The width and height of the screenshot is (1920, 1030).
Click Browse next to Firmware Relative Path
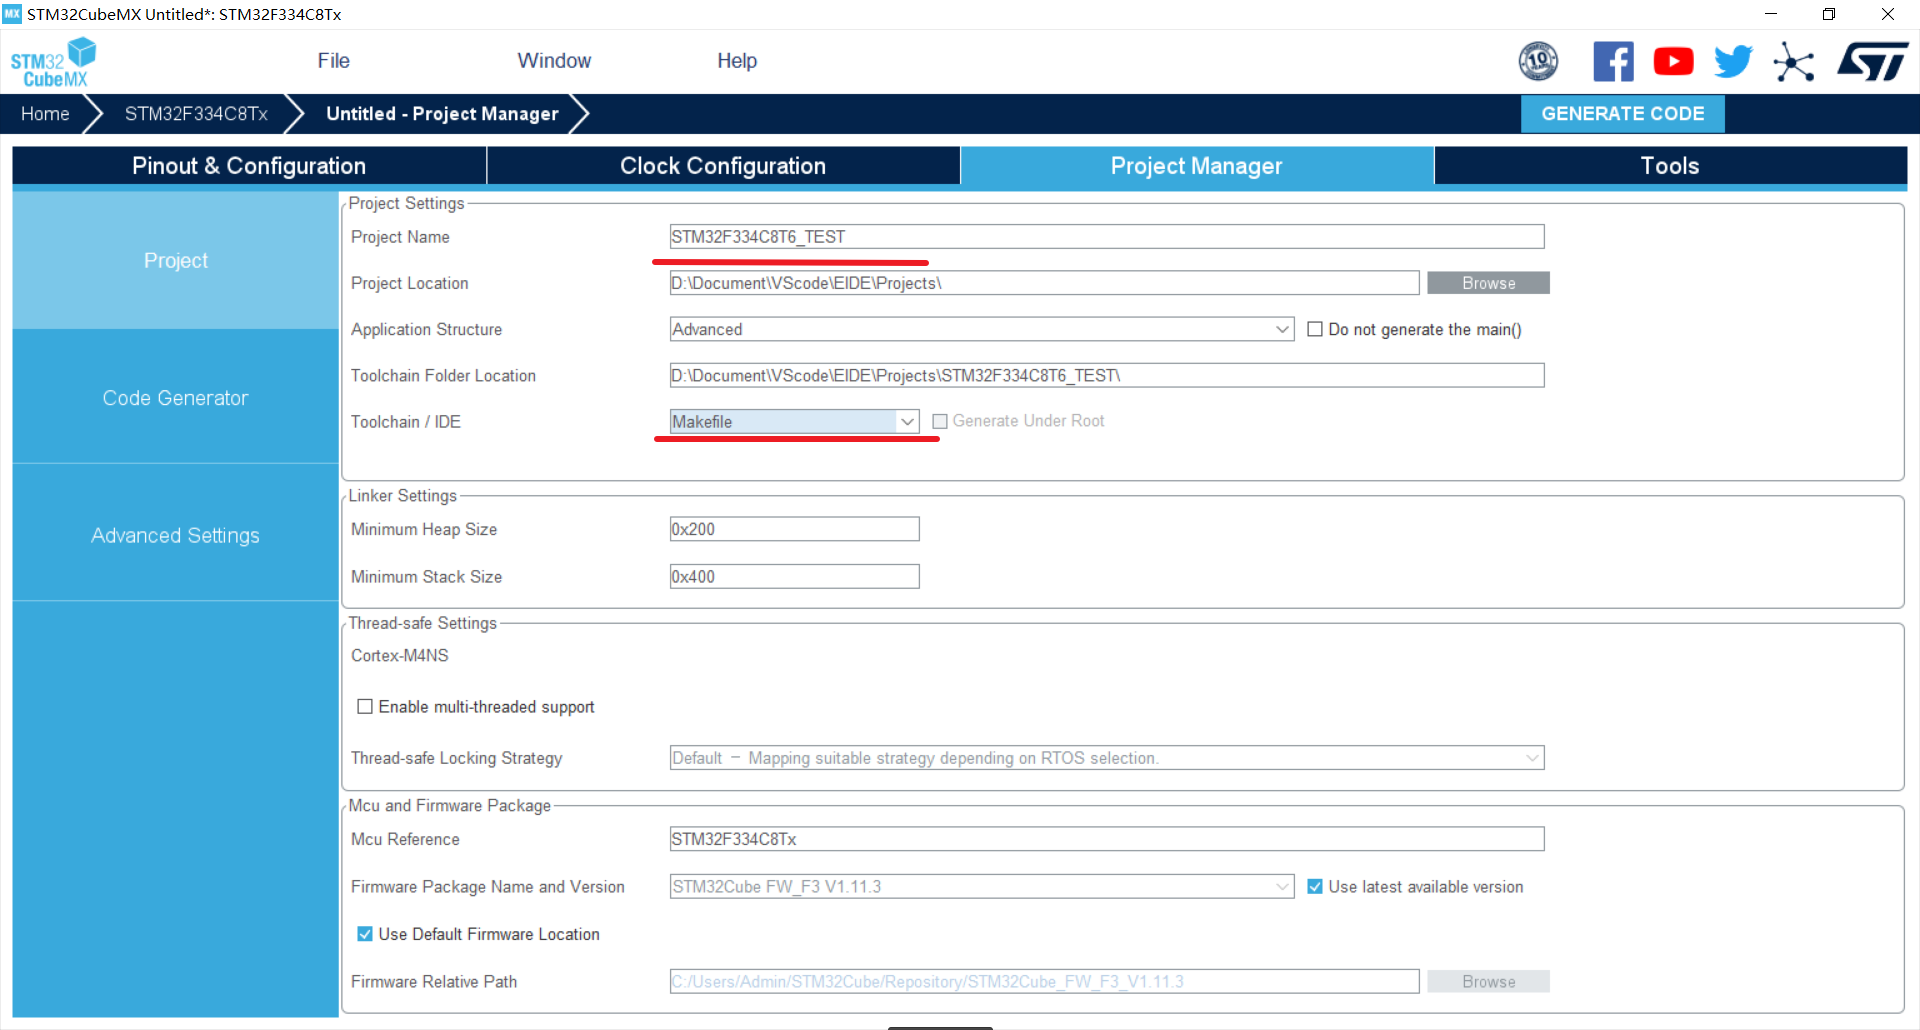tap(1488, 981)
